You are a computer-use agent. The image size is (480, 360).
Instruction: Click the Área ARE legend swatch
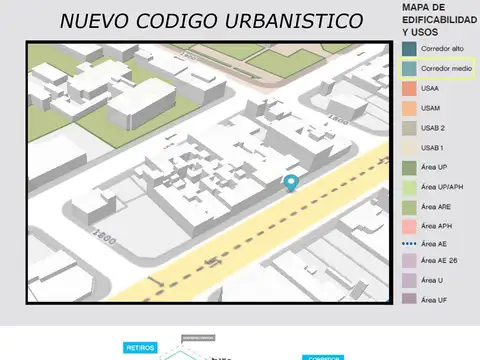409,207
